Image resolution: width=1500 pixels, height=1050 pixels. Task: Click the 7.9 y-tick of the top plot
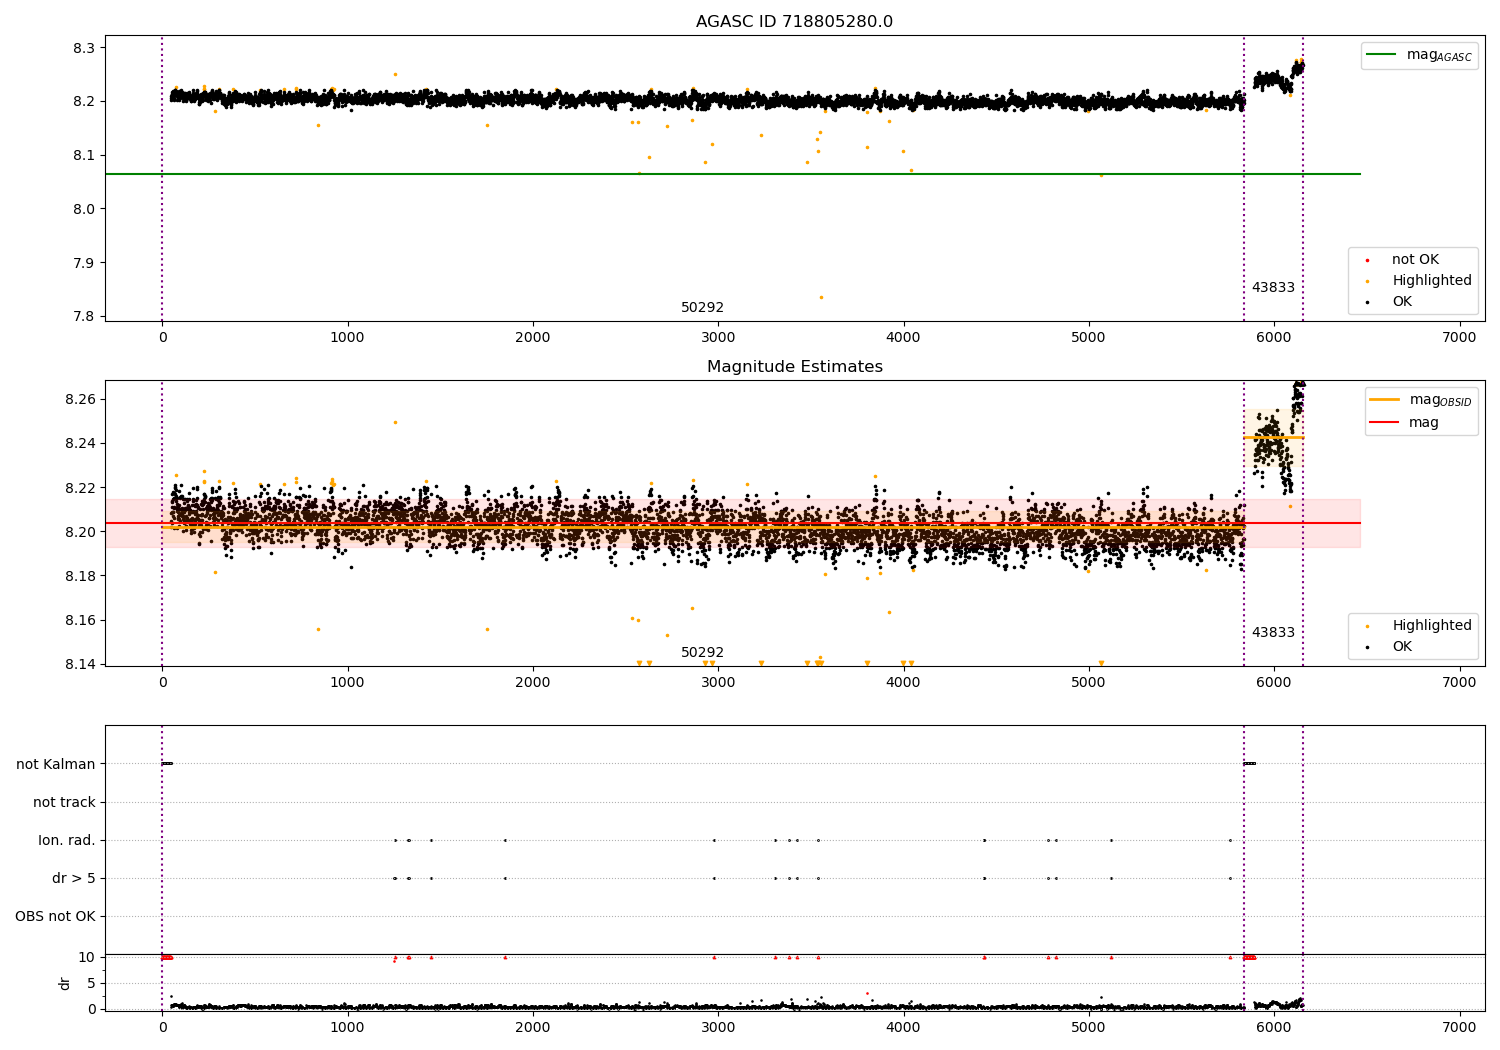[84, 263]
